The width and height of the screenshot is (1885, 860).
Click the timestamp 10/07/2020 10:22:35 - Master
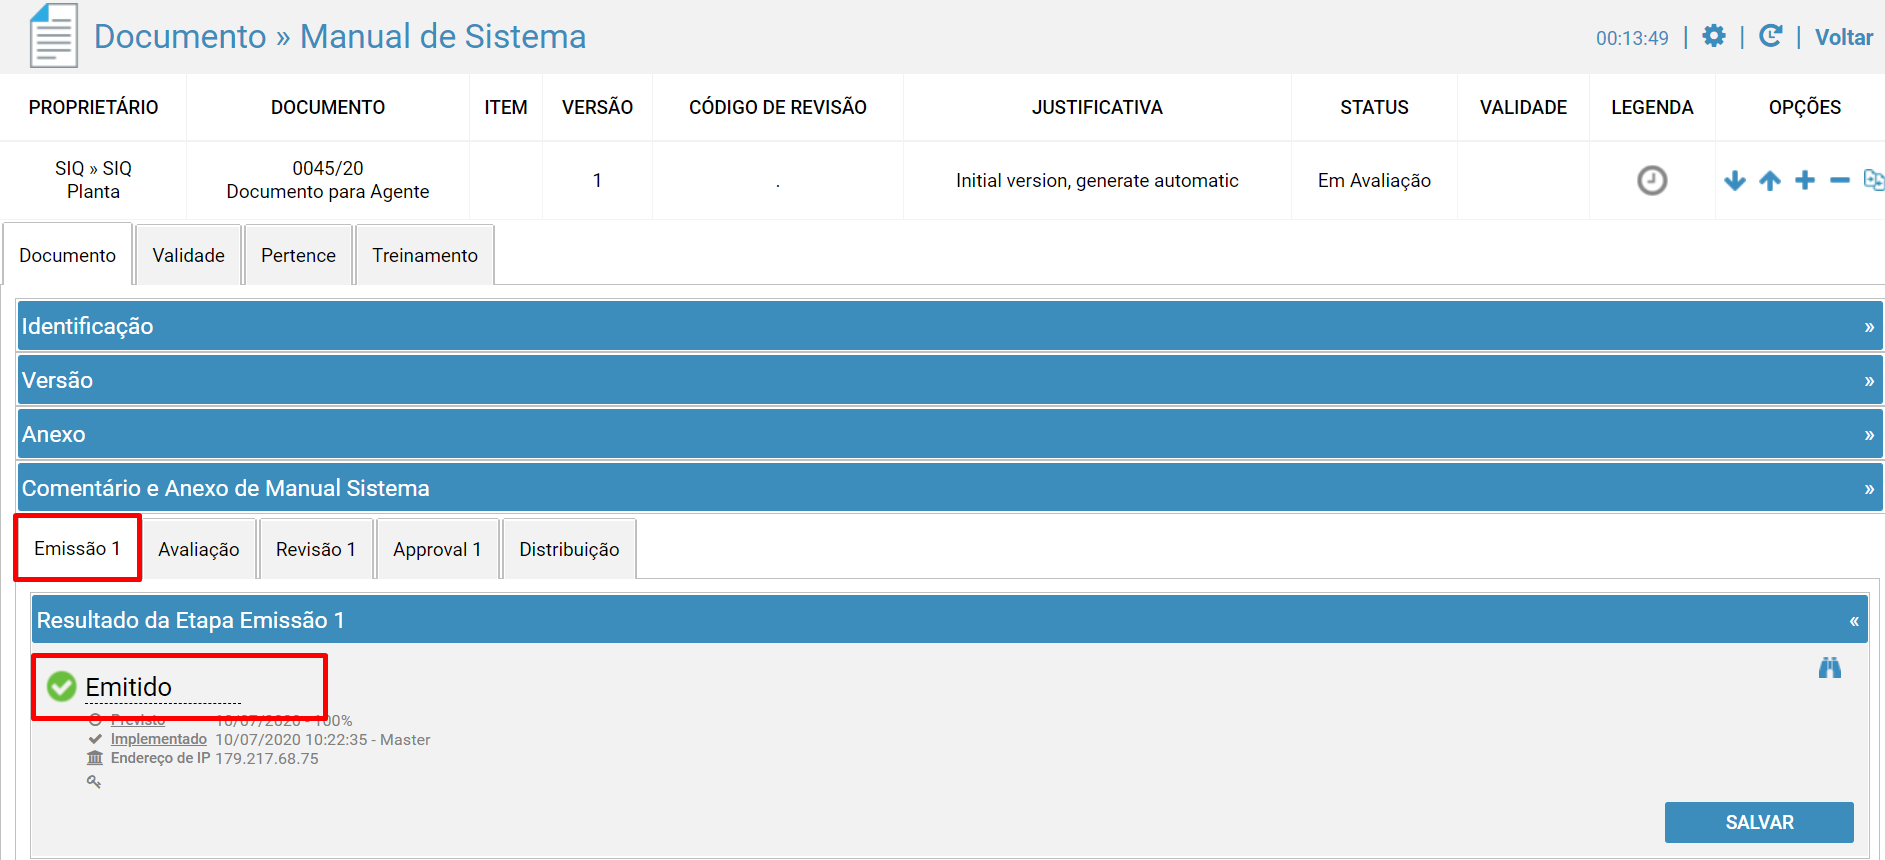[x=323, y=739]
